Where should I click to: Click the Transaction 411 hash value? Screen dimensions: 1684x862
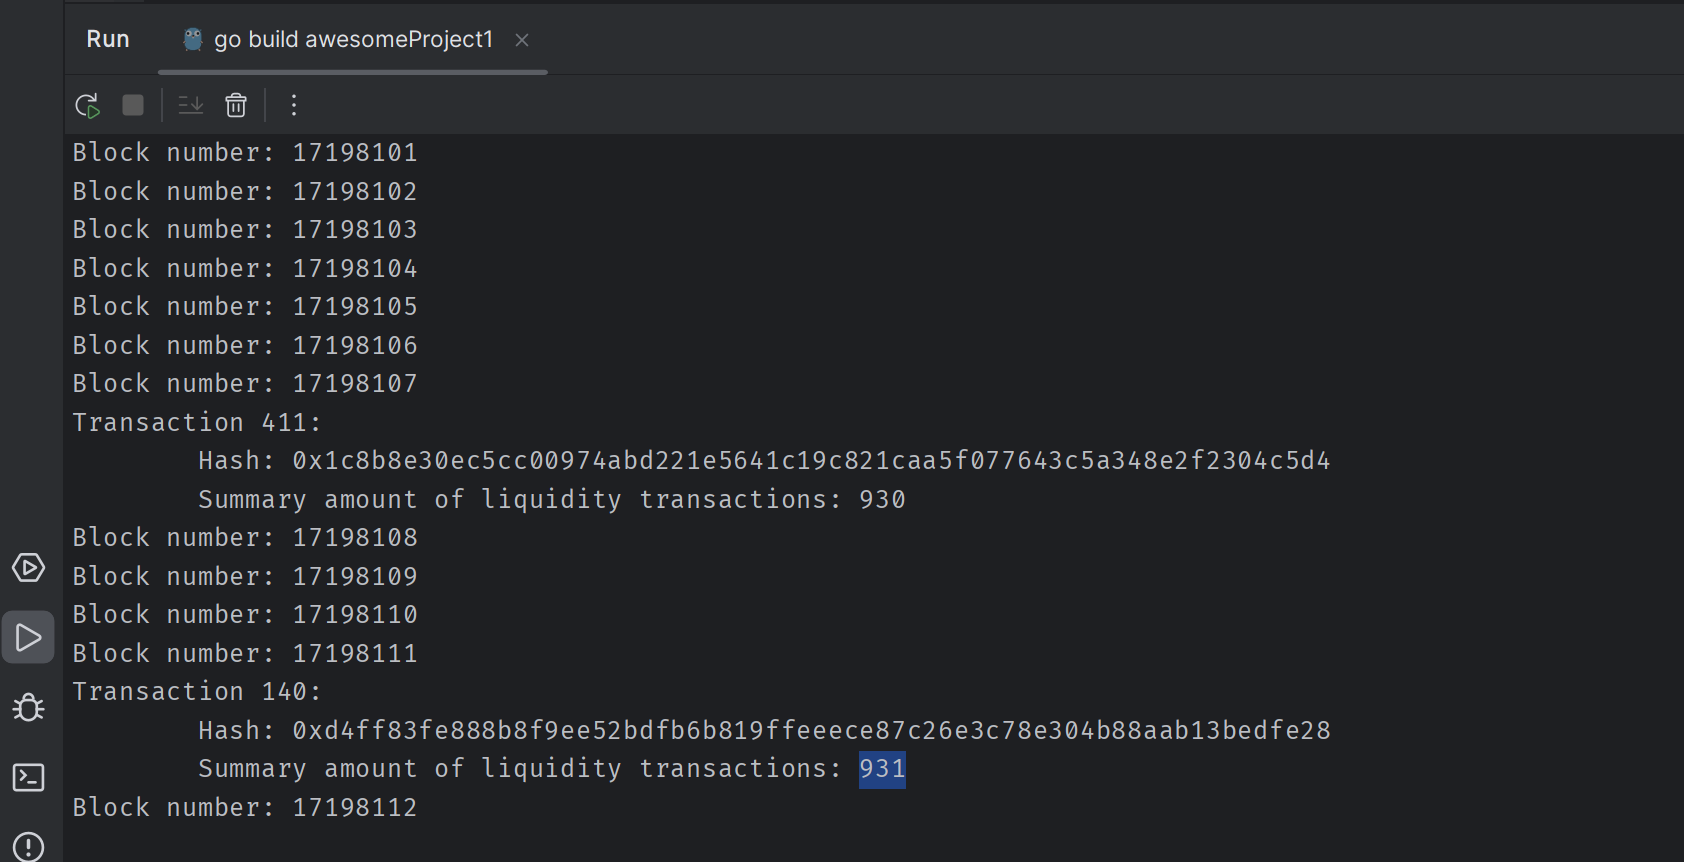click(810, 461)
